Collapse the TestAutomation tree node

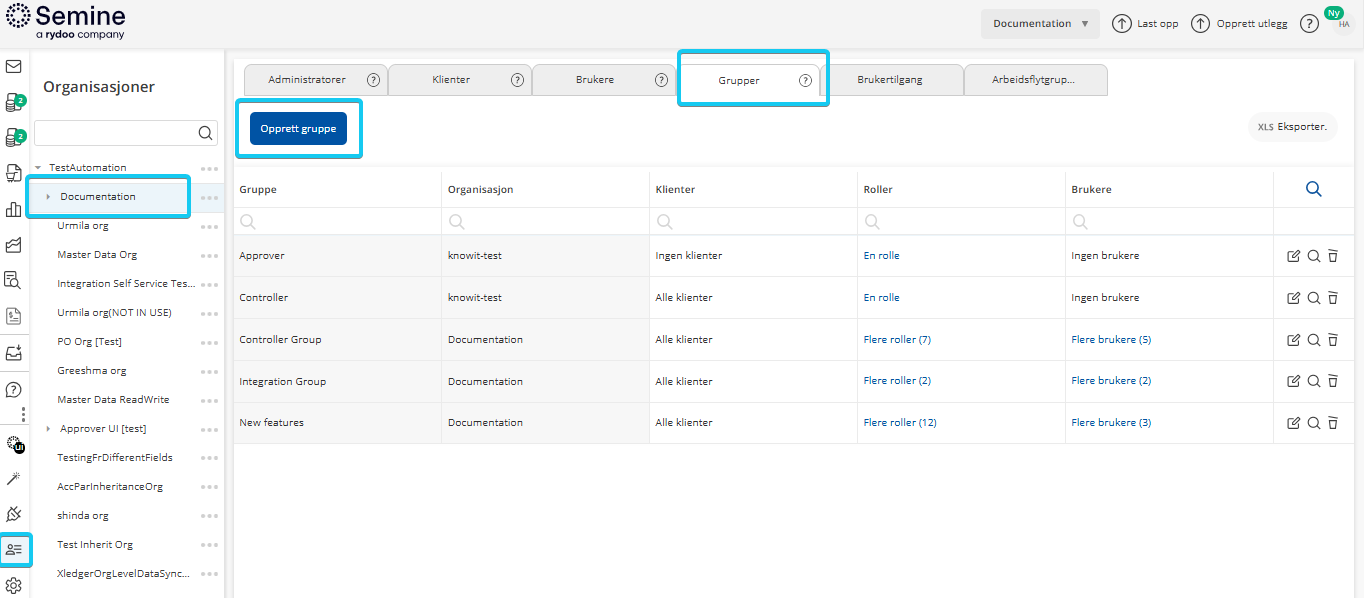38,168
